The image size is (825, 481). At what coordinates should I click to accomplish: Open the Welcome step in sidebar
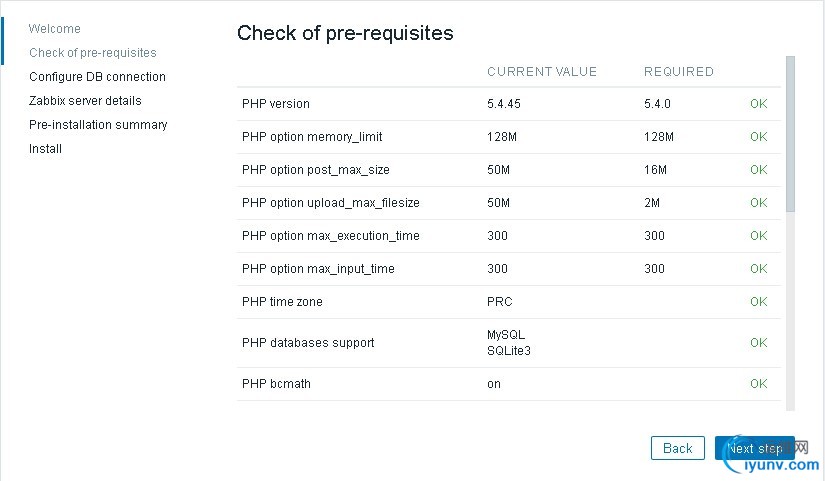click(55, 29)
